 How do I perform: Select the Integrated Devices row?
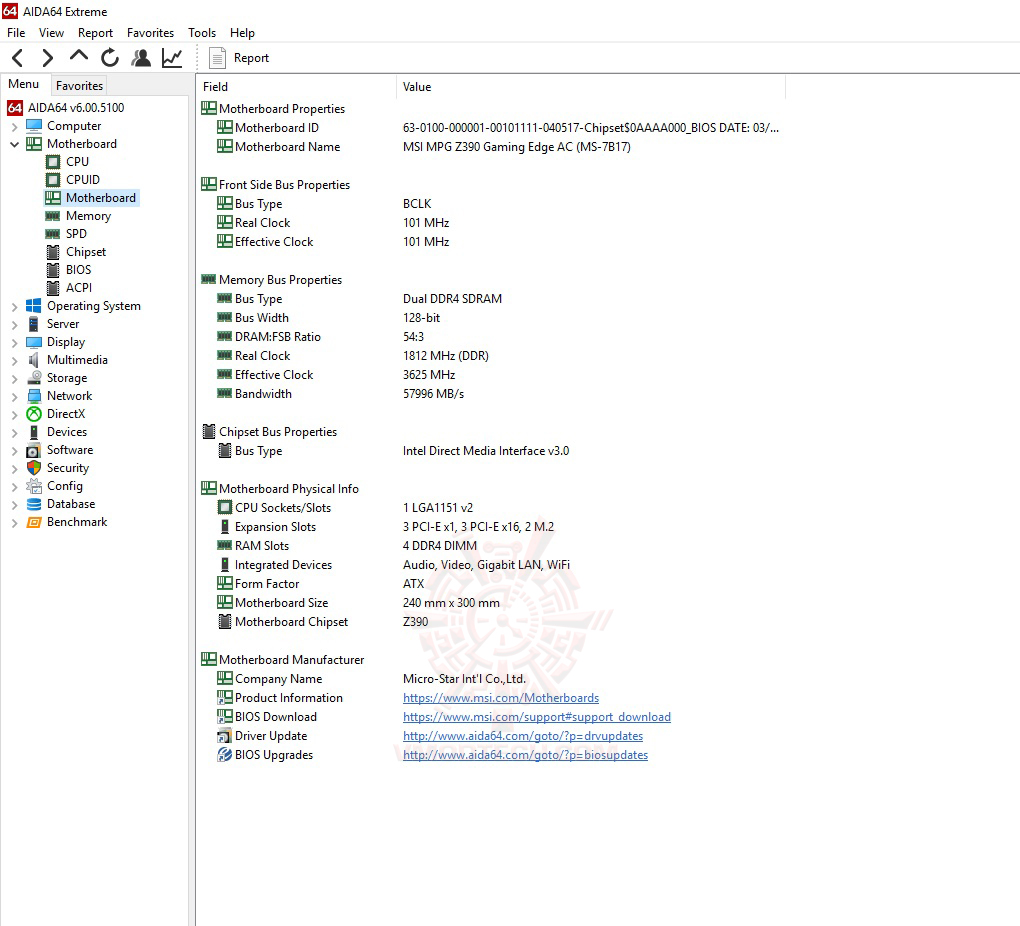point(491,565)
